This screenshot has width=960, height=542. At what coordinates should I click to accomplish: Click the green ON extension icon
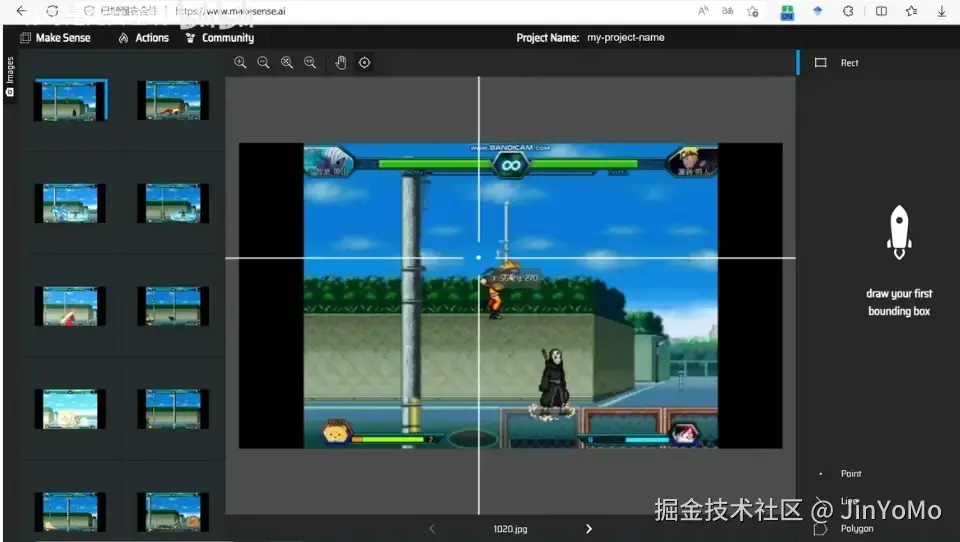[x=787, y=12]
